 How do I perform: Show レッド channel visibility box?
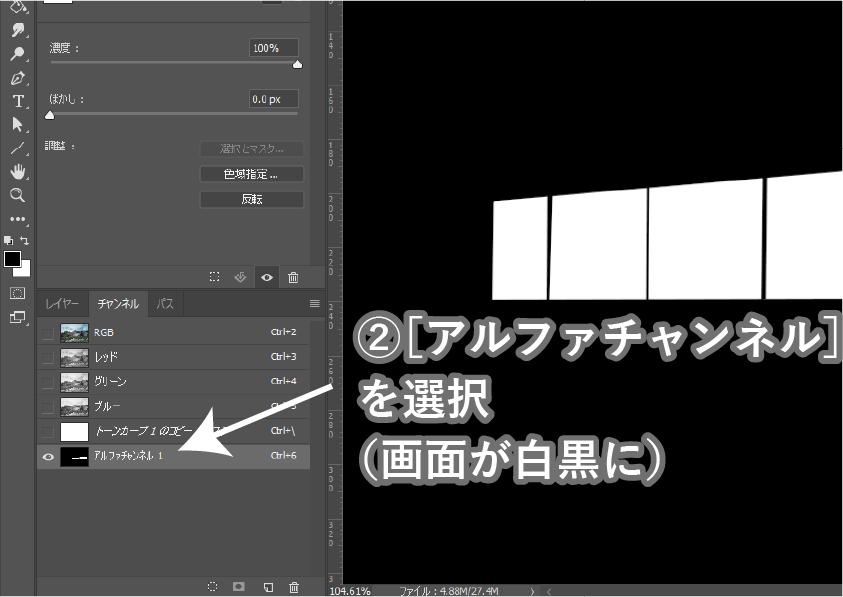point(48,357)
